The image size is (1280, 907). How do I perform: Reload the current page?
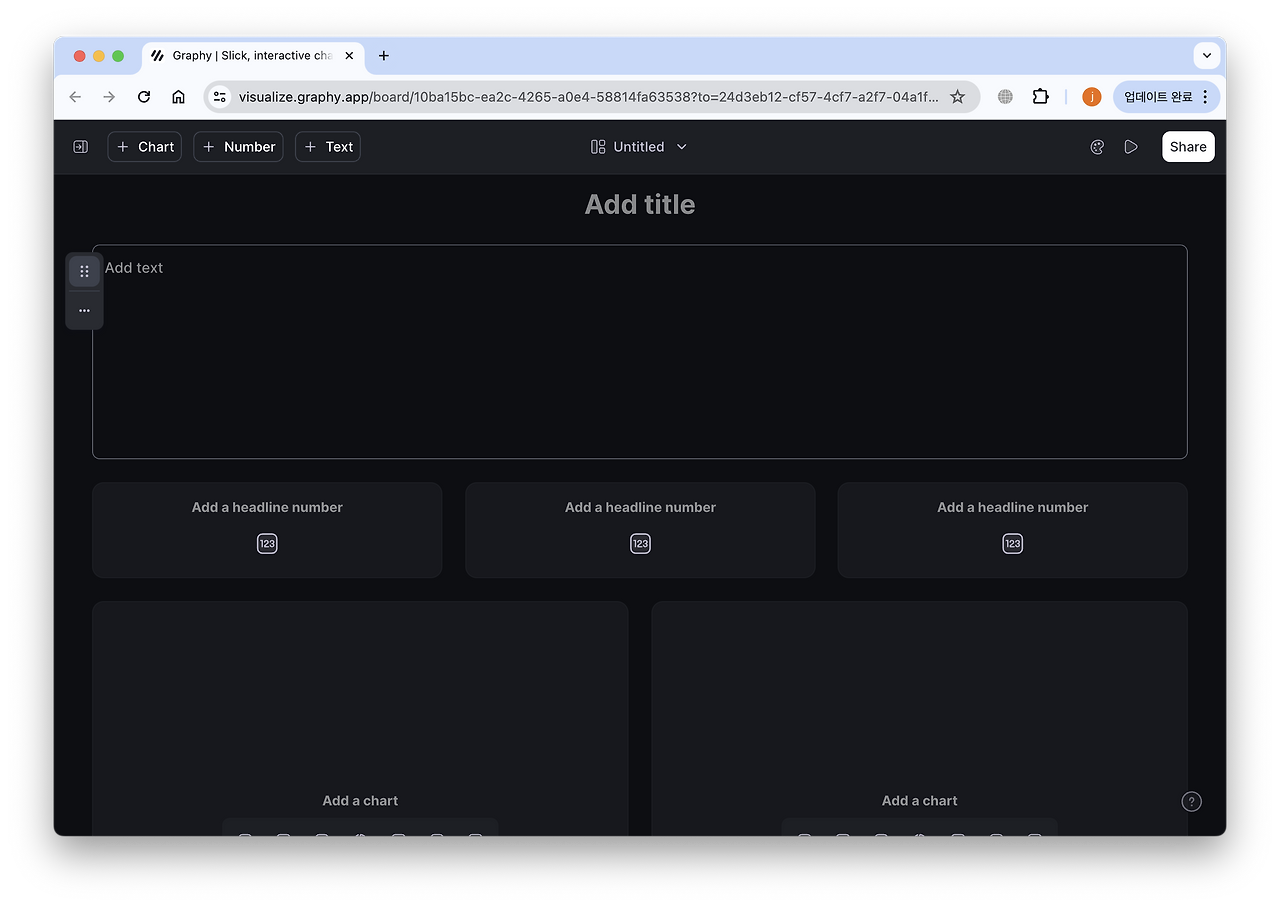tap(144, 97)
